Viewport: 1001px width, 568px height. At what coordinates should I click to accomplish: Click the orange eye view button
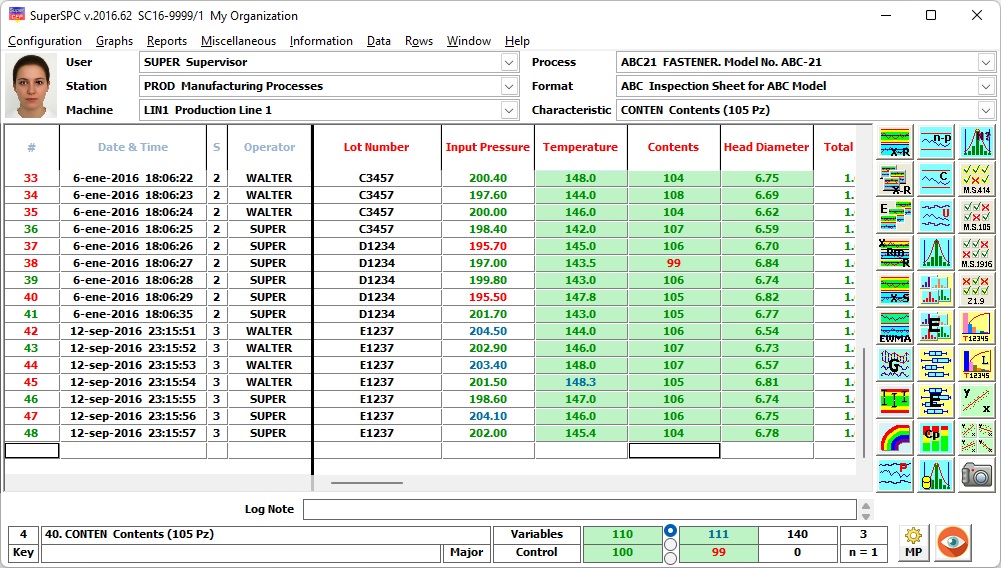(x=953, y=542)
